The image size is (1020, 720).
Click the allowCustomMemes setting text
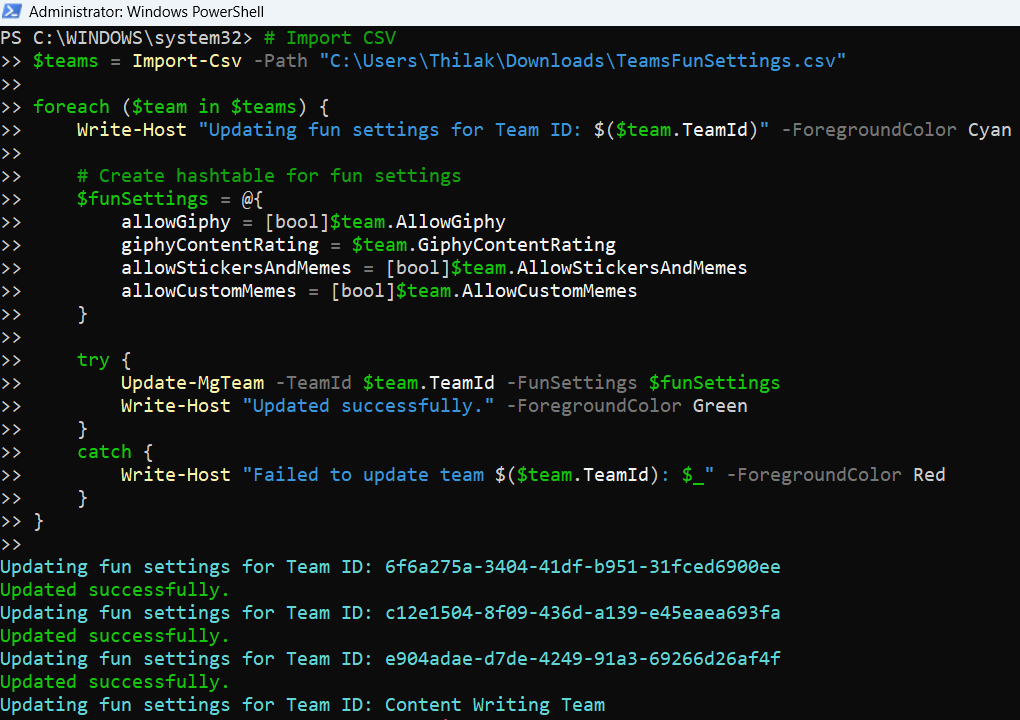[206, 290]
